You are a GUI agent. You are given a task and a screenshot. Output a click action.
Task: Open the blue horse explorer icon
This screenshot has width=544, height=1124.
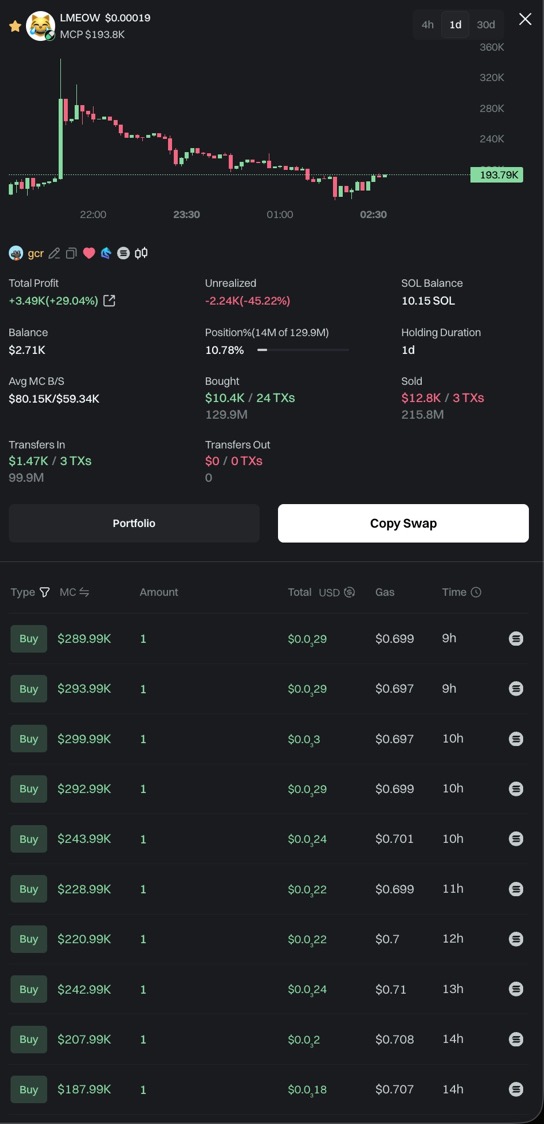tap(106, 253)
